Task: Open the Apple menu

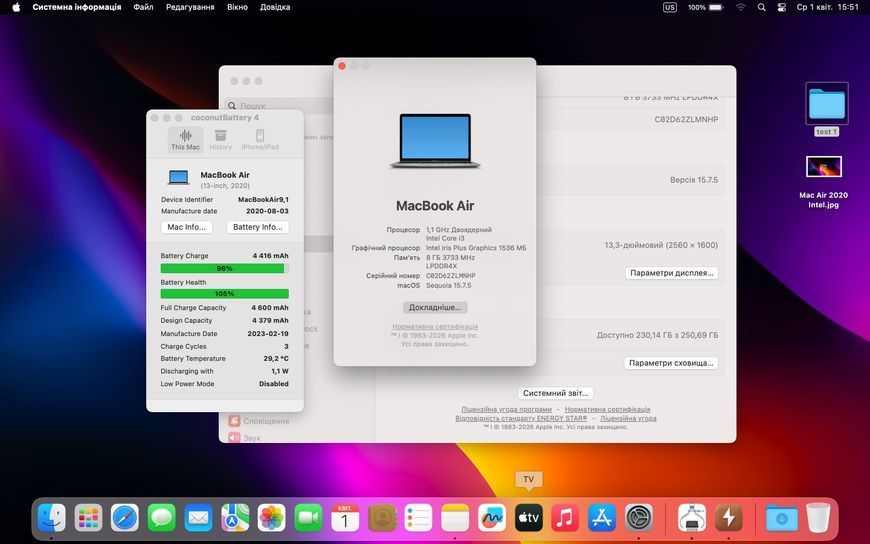Action: point(16,7)
